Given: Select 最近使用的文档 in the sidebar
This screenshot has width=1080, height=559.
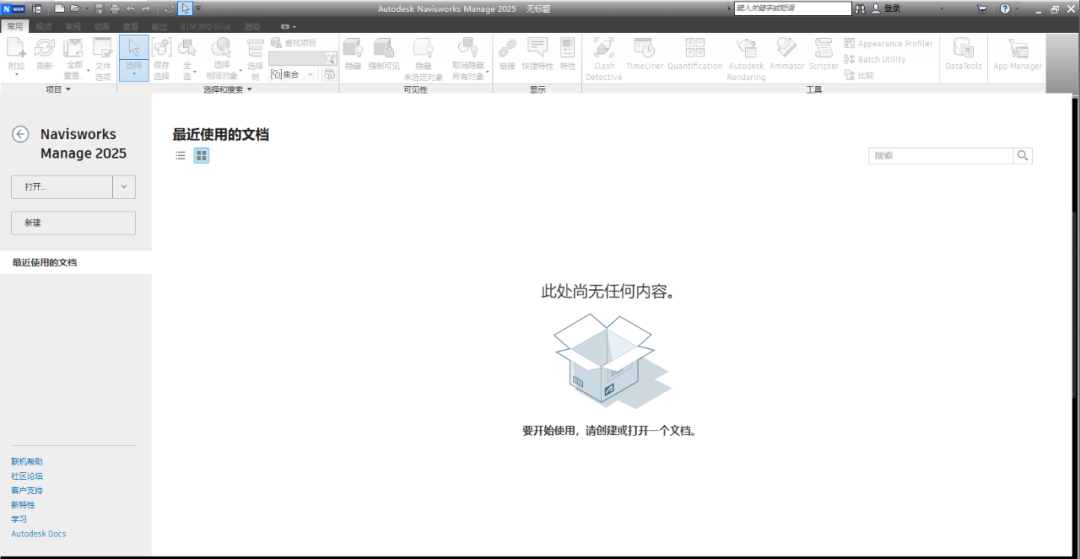Looking at the screenshot, I should [45, 263].
